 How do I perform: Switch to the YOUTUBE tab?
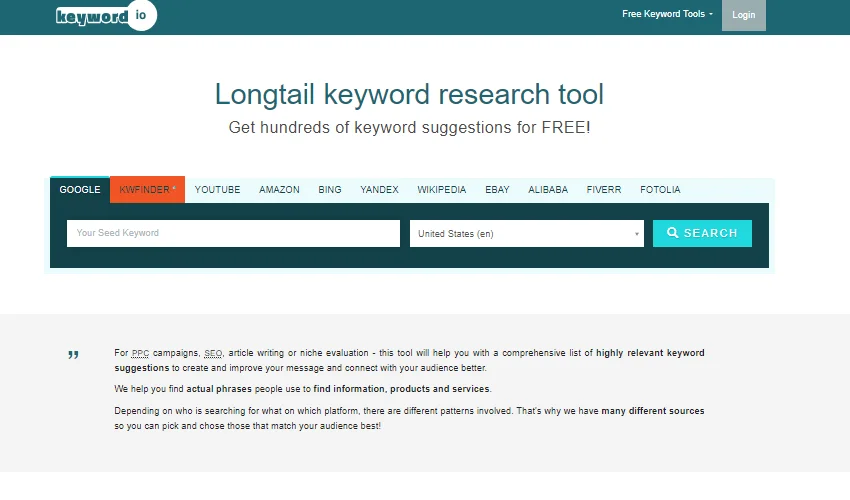217,190
